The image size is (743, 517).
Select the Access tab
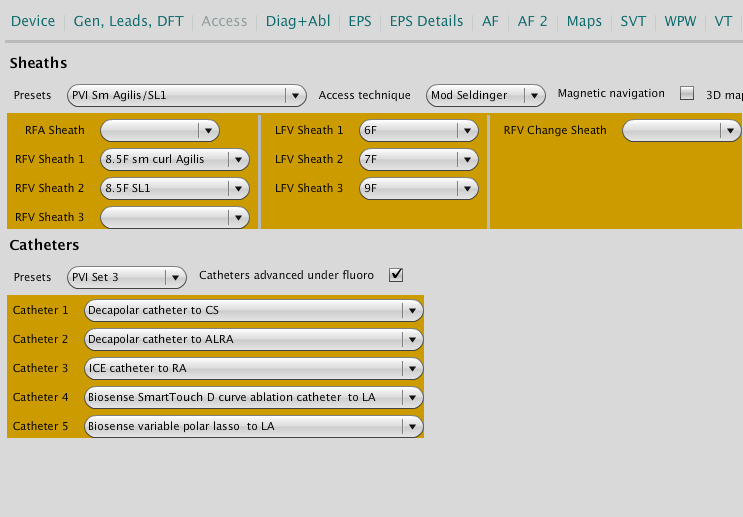click(224, 21)
